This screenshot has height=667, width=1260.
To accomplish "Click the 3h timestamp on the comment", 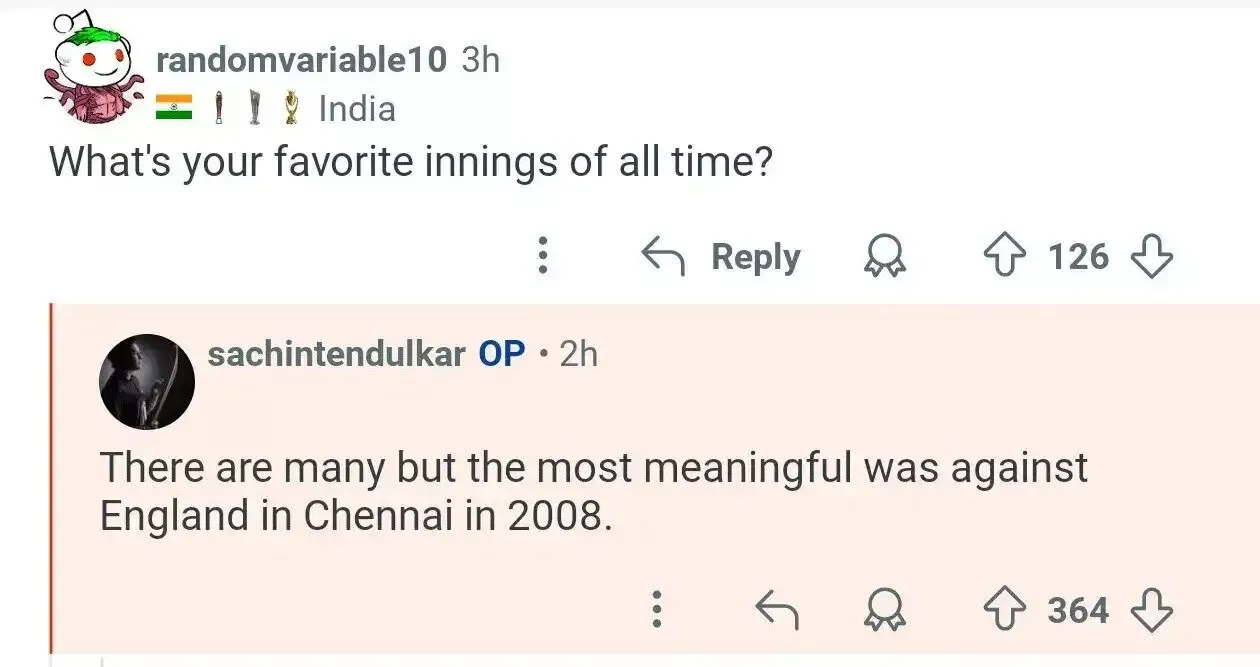I will click(481, 60).
